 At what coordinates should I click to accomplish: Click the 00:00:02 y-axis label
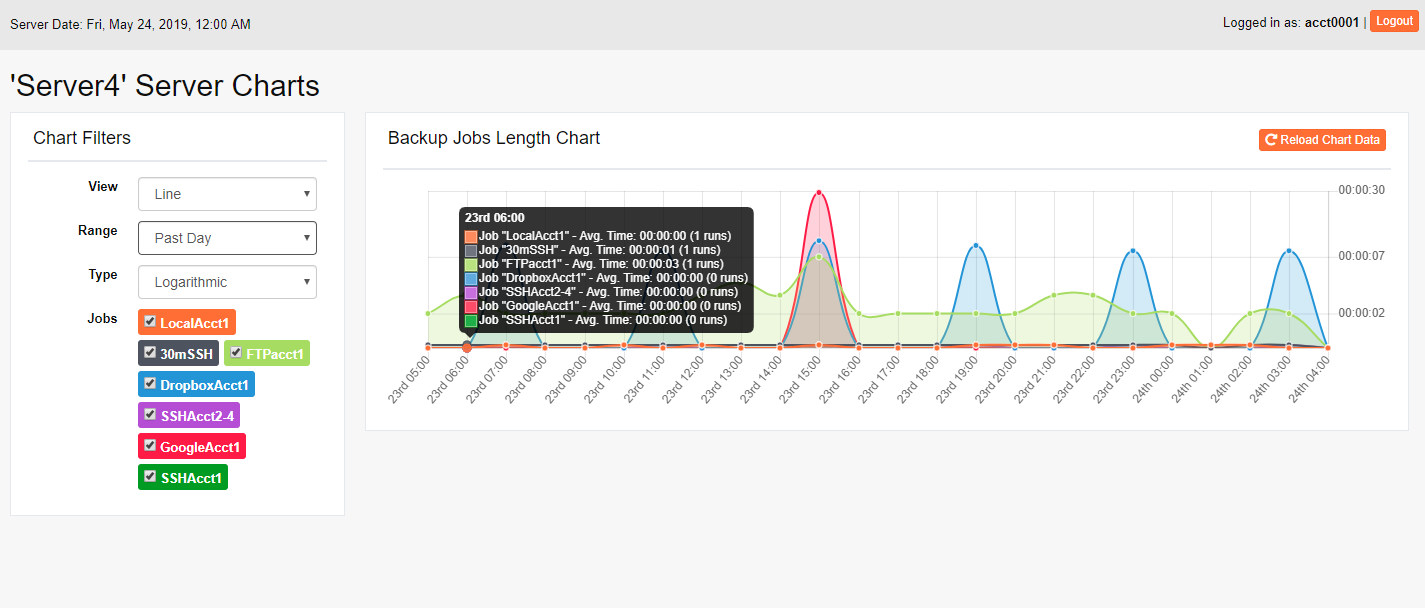click(1361, 313)
